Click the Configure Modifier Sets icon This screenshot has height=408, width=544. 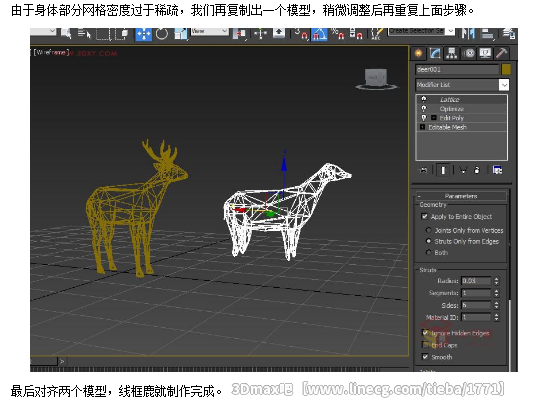click(497, 170)
